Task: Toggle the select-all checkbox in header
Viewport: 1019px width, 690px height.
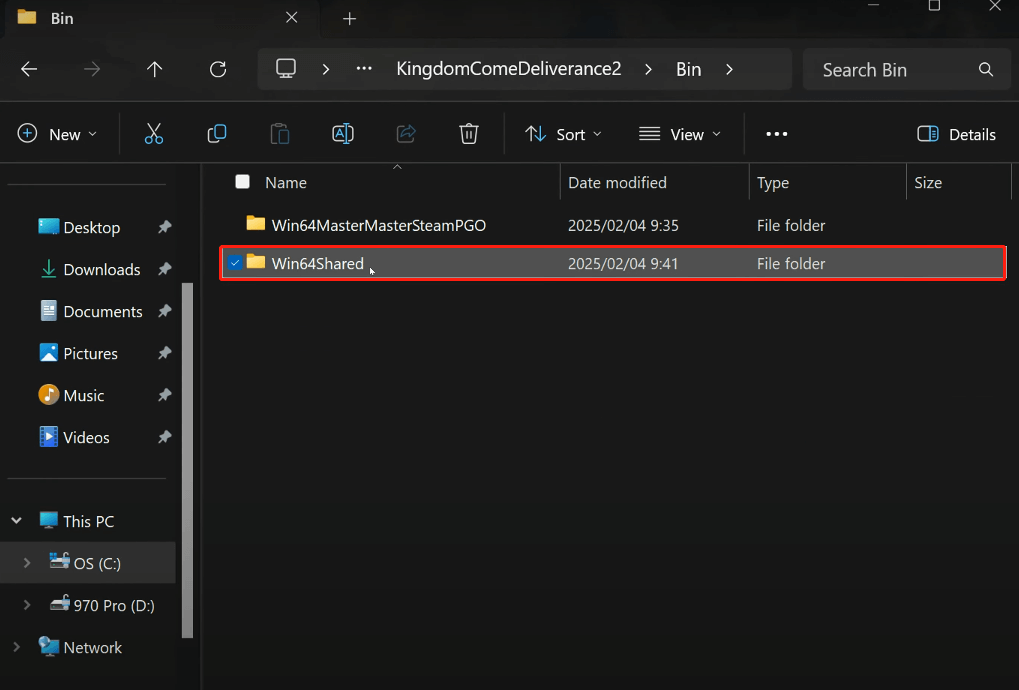Action: coord(242,182)
